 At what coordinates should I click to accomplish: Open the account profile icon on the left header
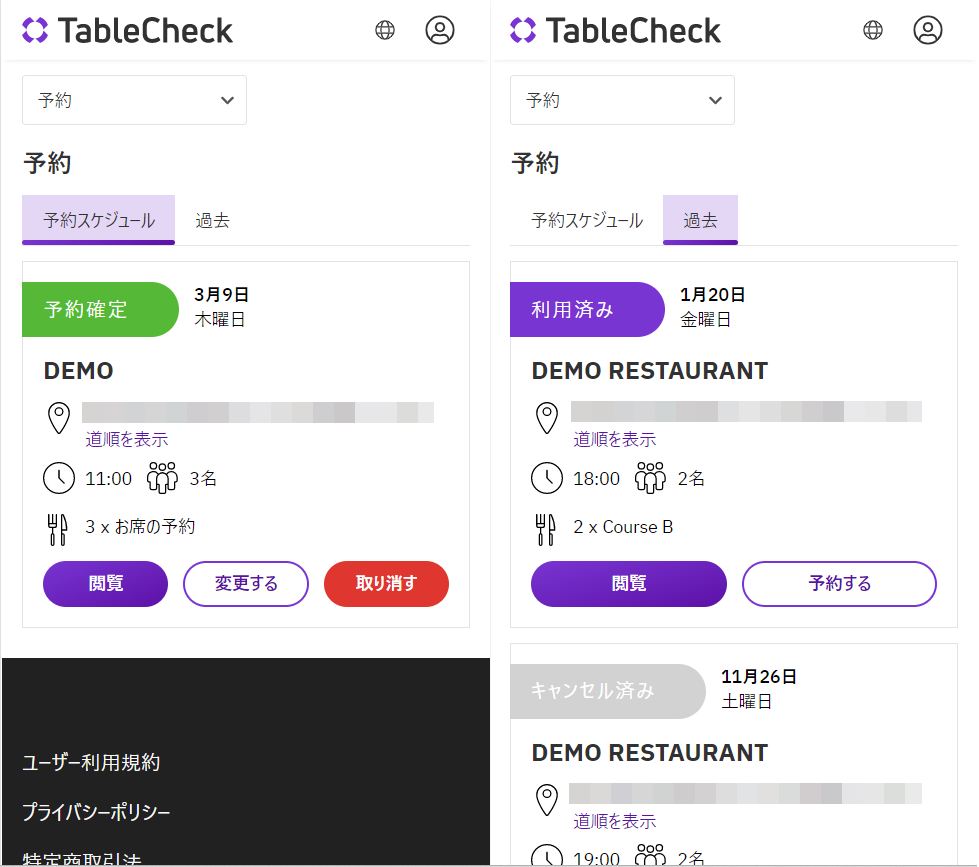click(x=440, y=30)
